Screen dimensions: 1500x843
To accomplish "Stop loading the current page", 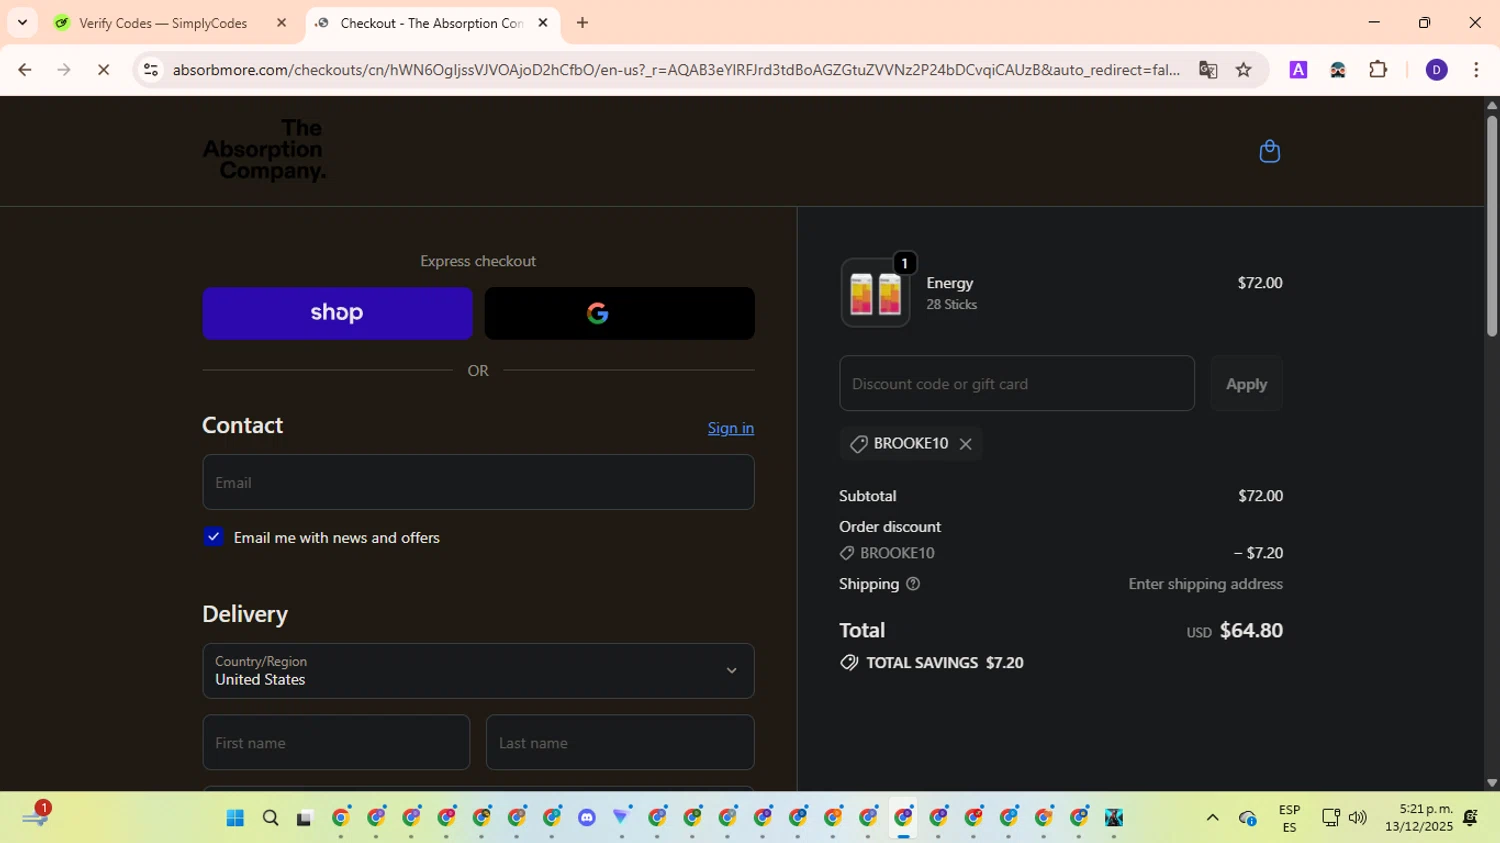I will point(103,70).
